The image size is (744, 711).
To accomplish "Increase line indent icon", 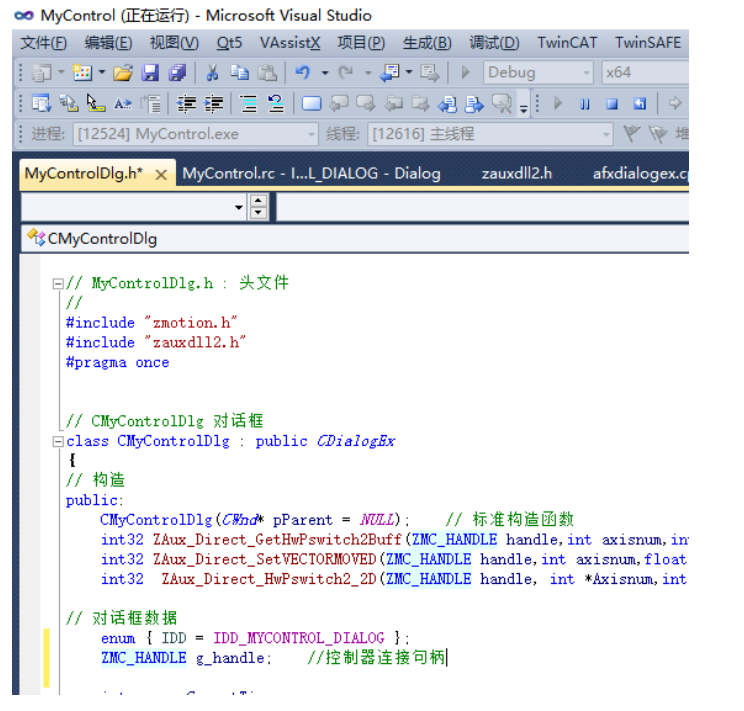I will click(214, 103).
